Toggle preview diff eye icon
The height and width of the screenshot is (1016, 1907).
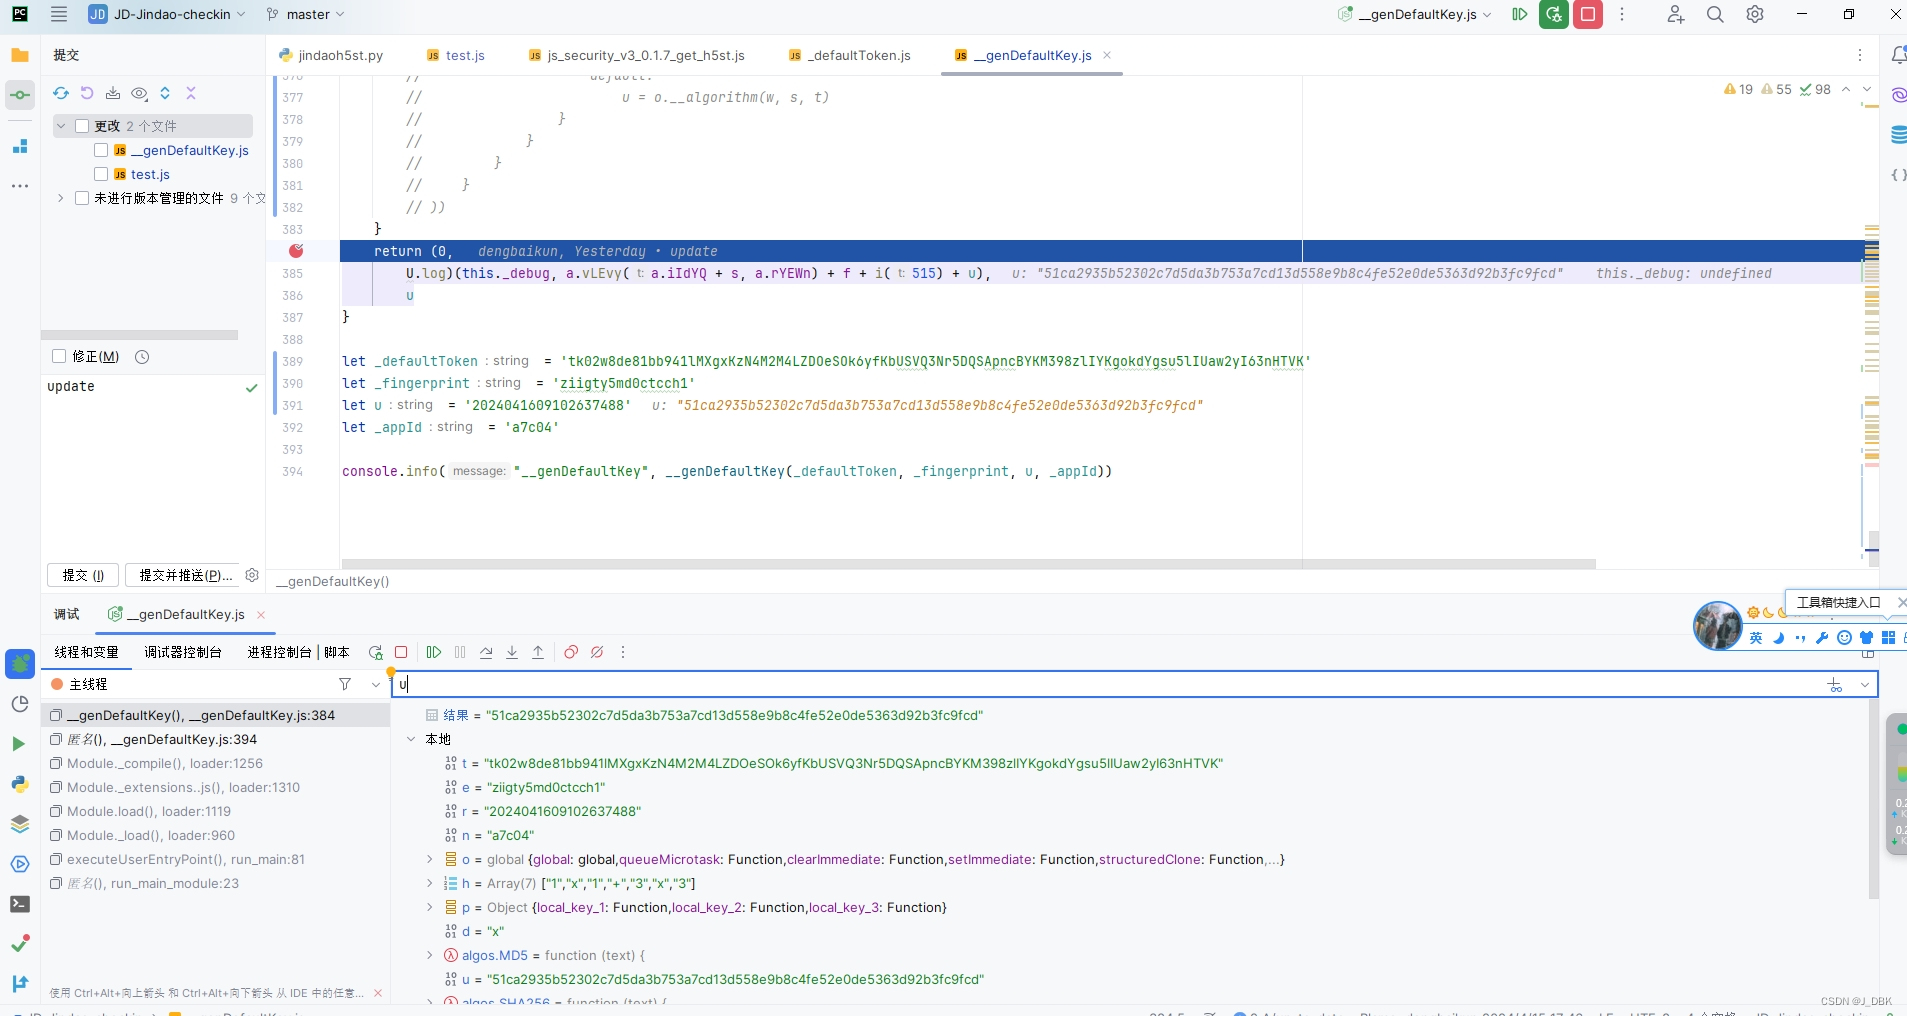(x=139, y=93)
